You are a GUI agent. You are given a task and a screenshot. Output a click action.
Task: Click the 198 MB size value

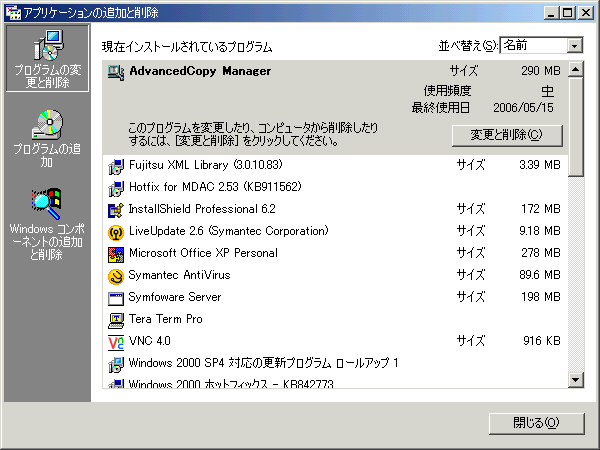point(541,297)
